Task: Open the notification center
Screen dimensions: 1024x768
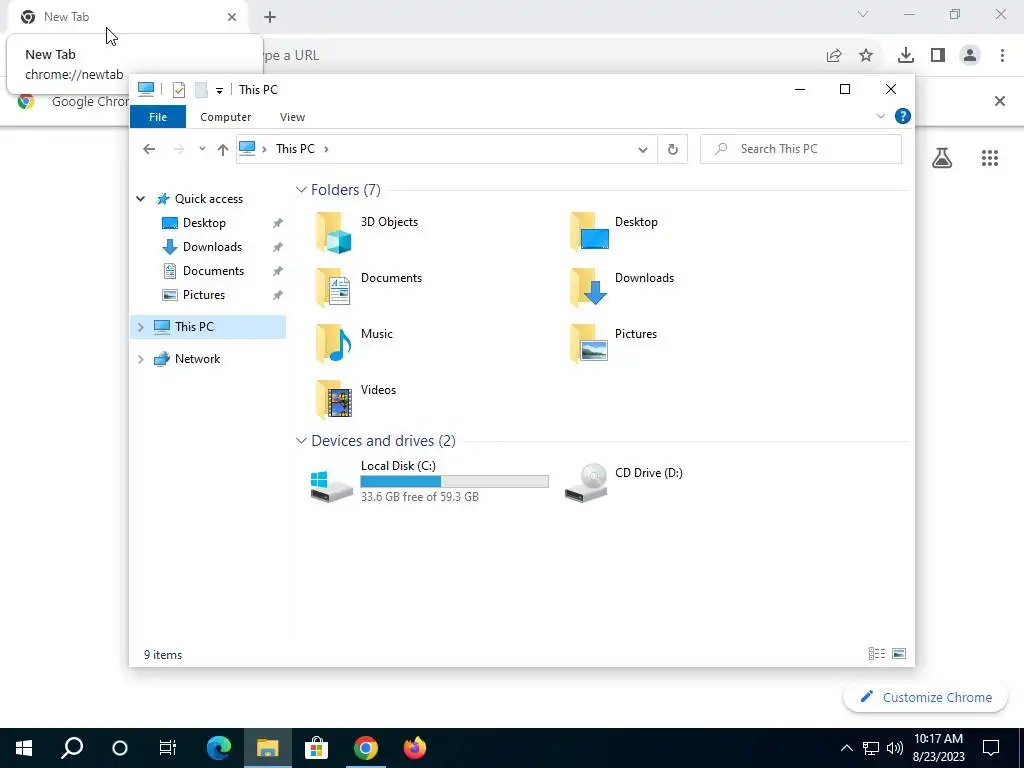Action: [x=991, y=748]
